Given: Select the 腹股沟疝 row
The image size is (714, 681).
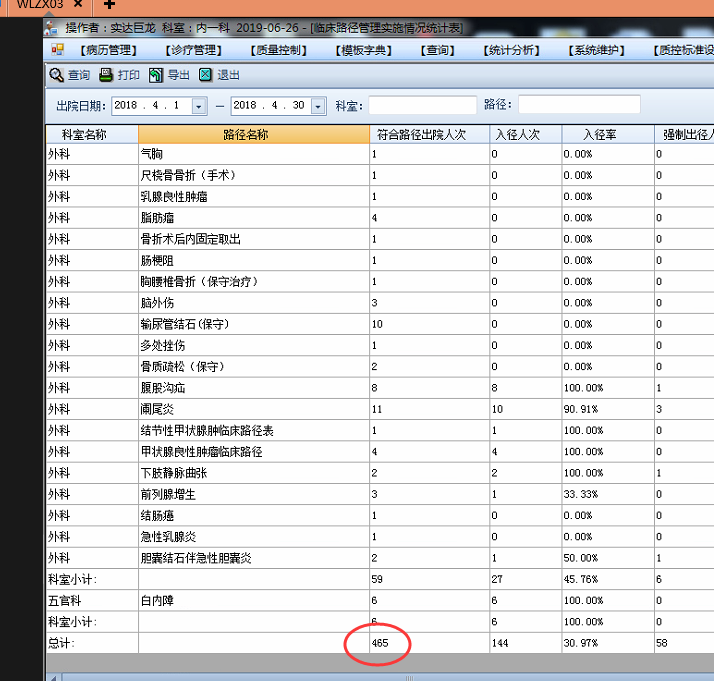Looking at the screenshot, I should [380, 388].
